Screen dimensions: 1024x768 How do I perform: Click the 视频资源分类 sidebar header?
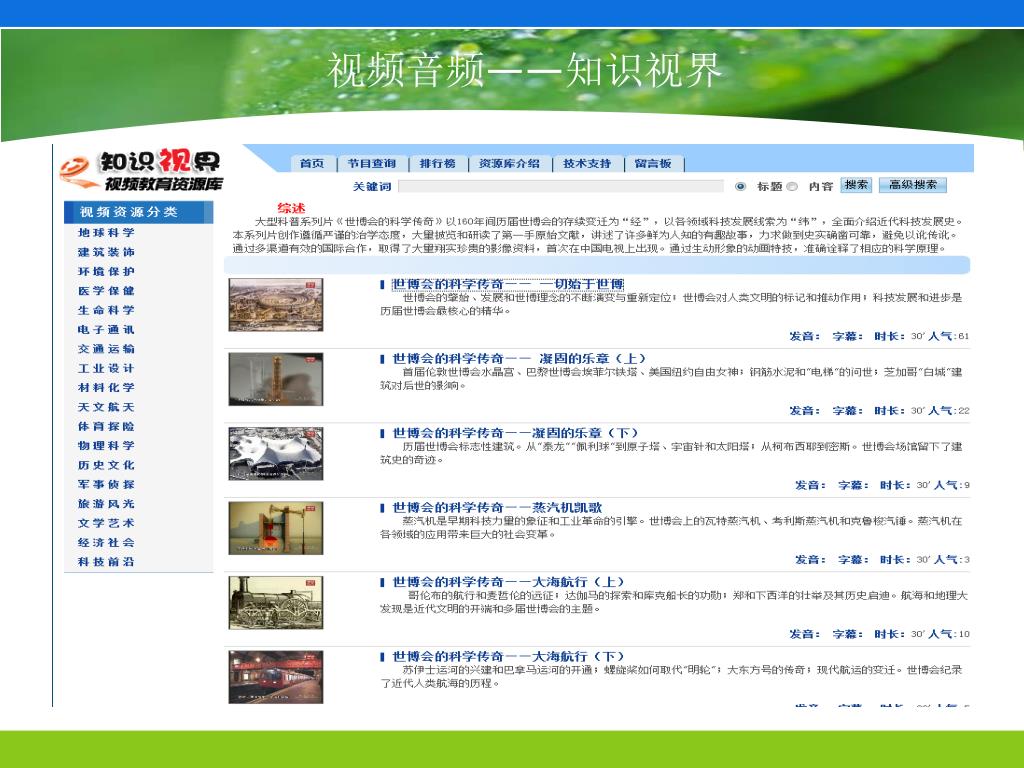click(x=138, y=212)
